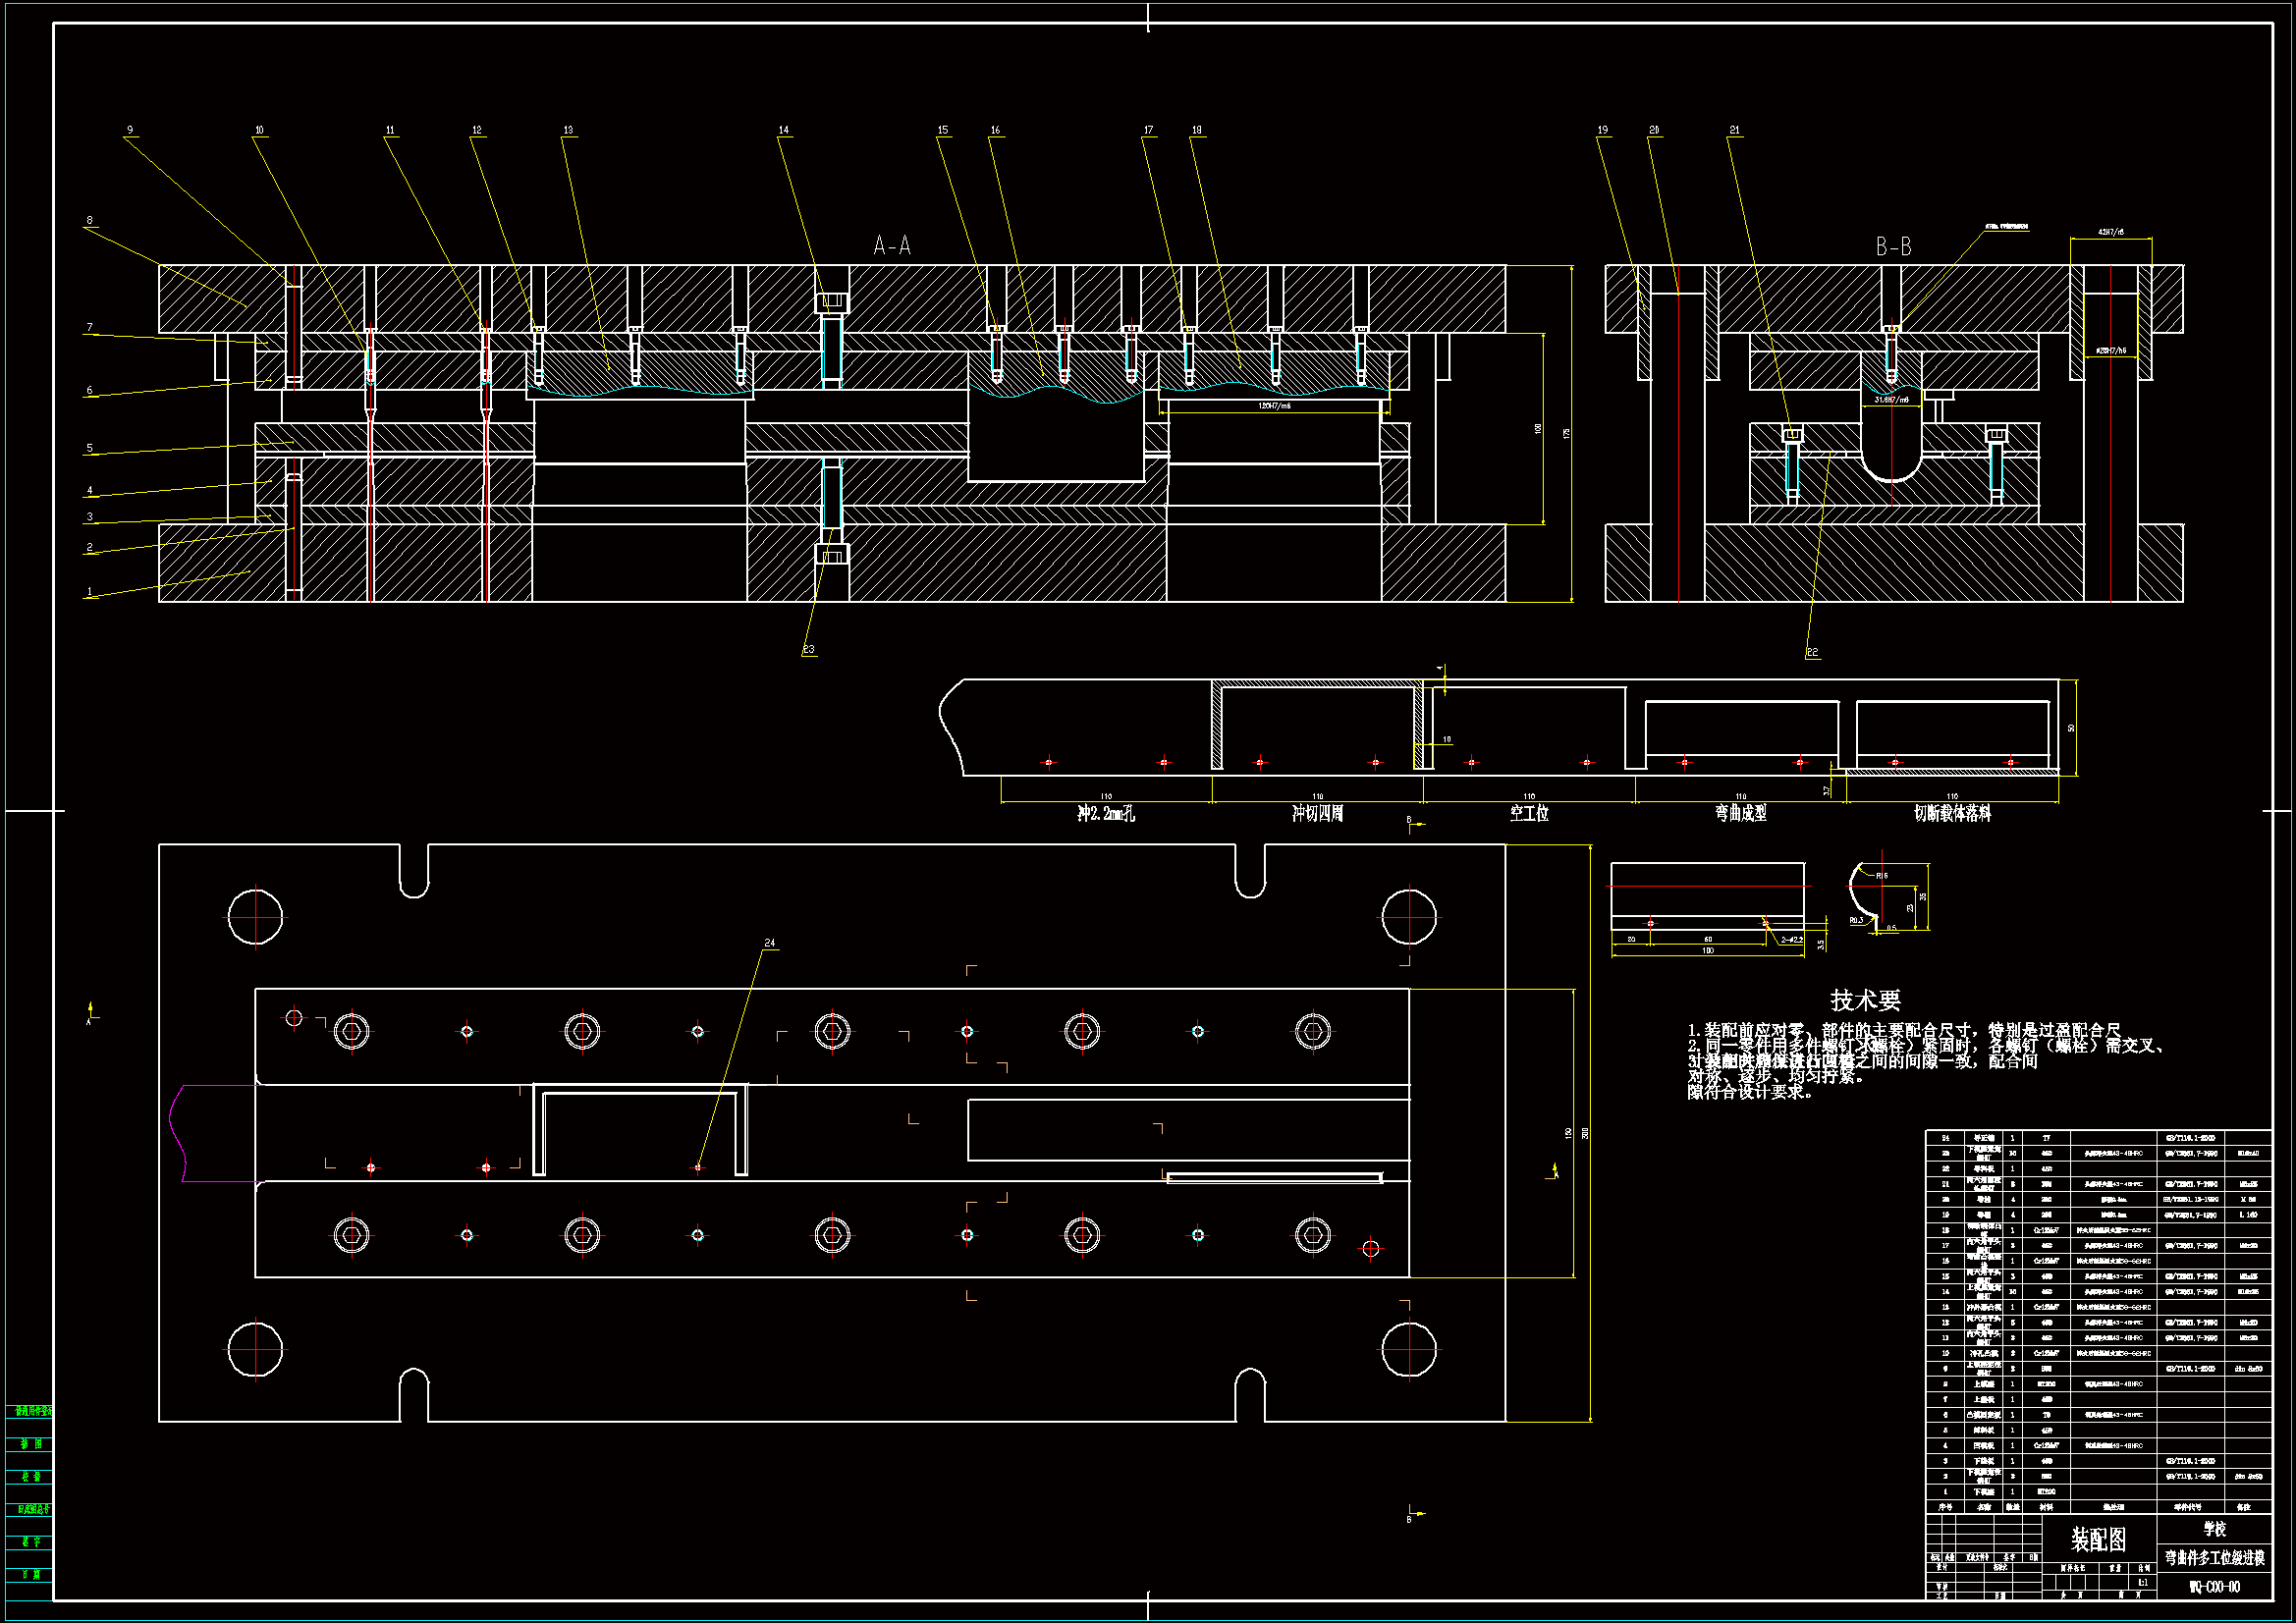
Task: Select the top-left guide post hole circle
Action: coord(255,917)
